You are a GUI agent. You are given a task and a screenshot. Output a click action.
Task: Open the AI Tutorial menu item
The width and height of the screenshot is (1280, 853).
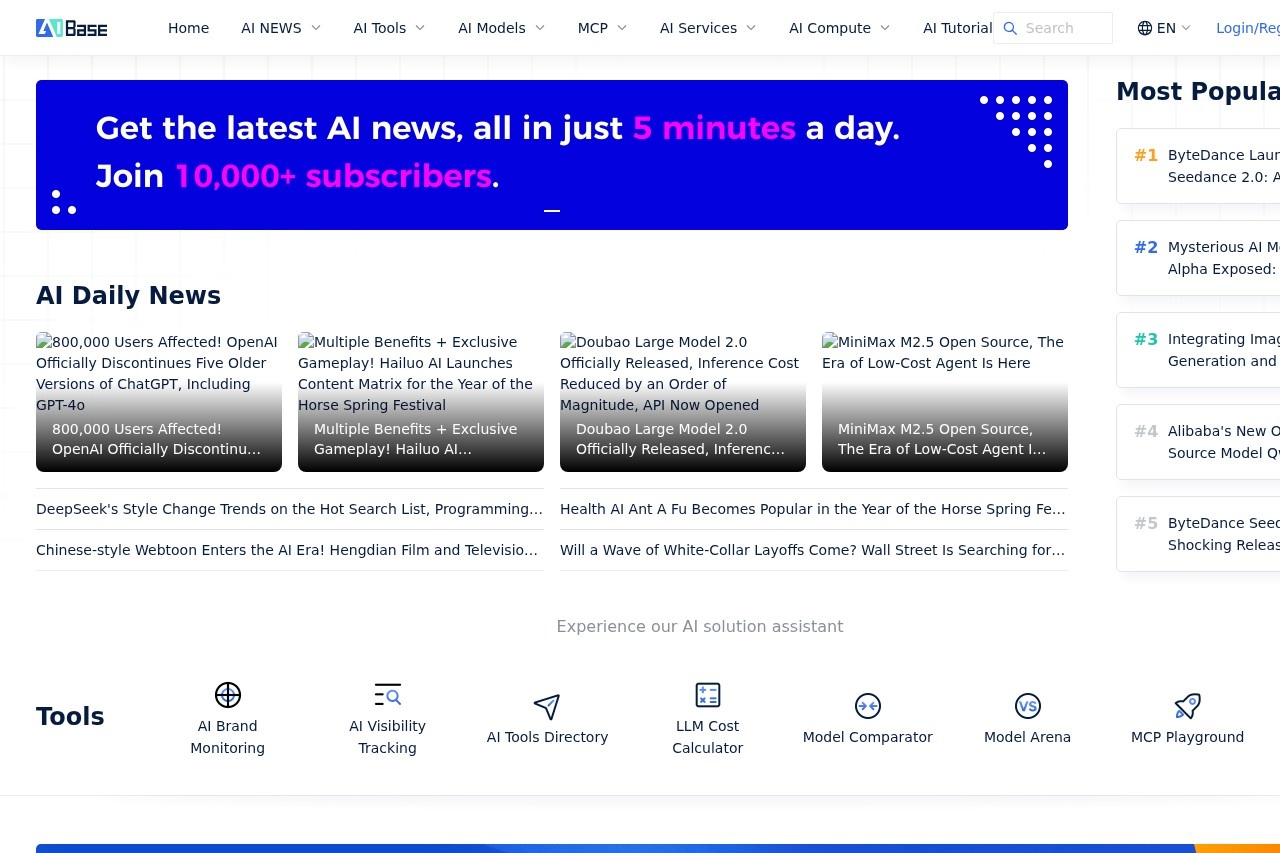click(957, 28)
